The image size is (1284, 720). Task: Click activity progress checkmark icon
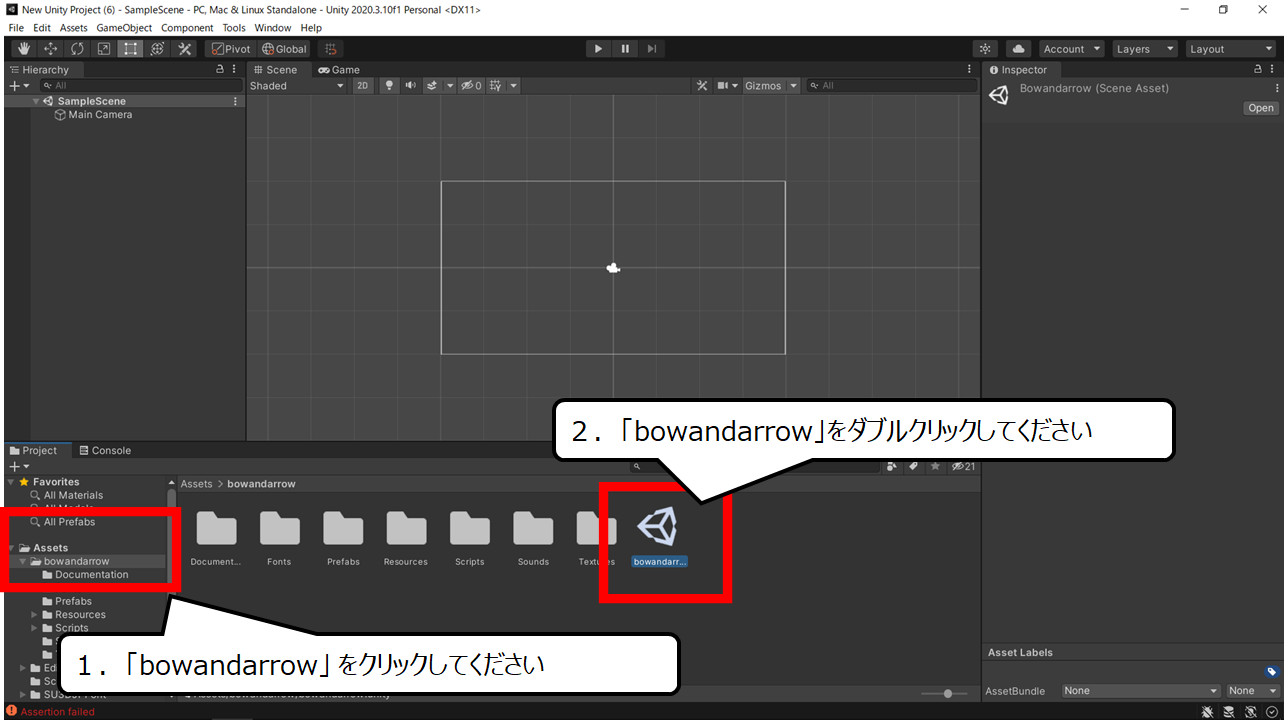(x=1270, y=712)
